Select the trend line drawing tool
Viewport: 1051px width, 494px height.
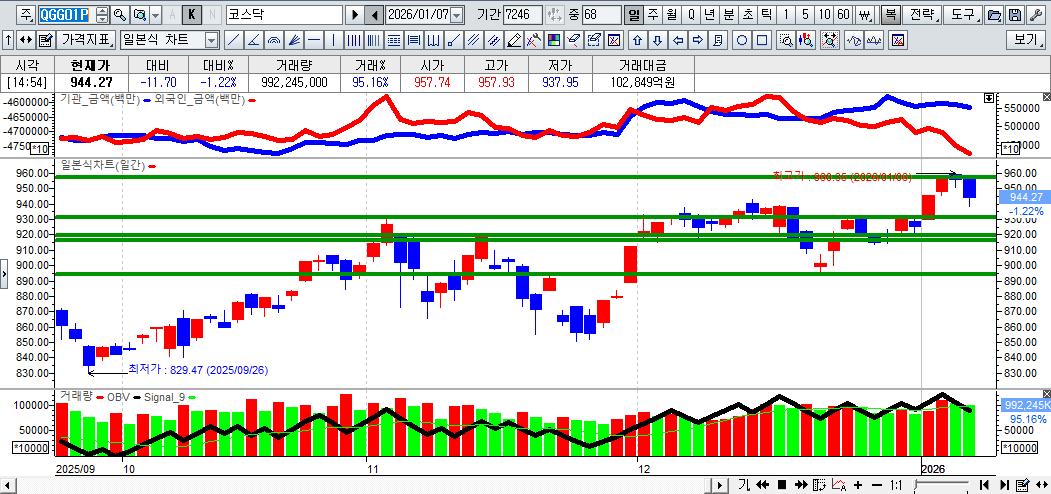(x=232, y=40)
